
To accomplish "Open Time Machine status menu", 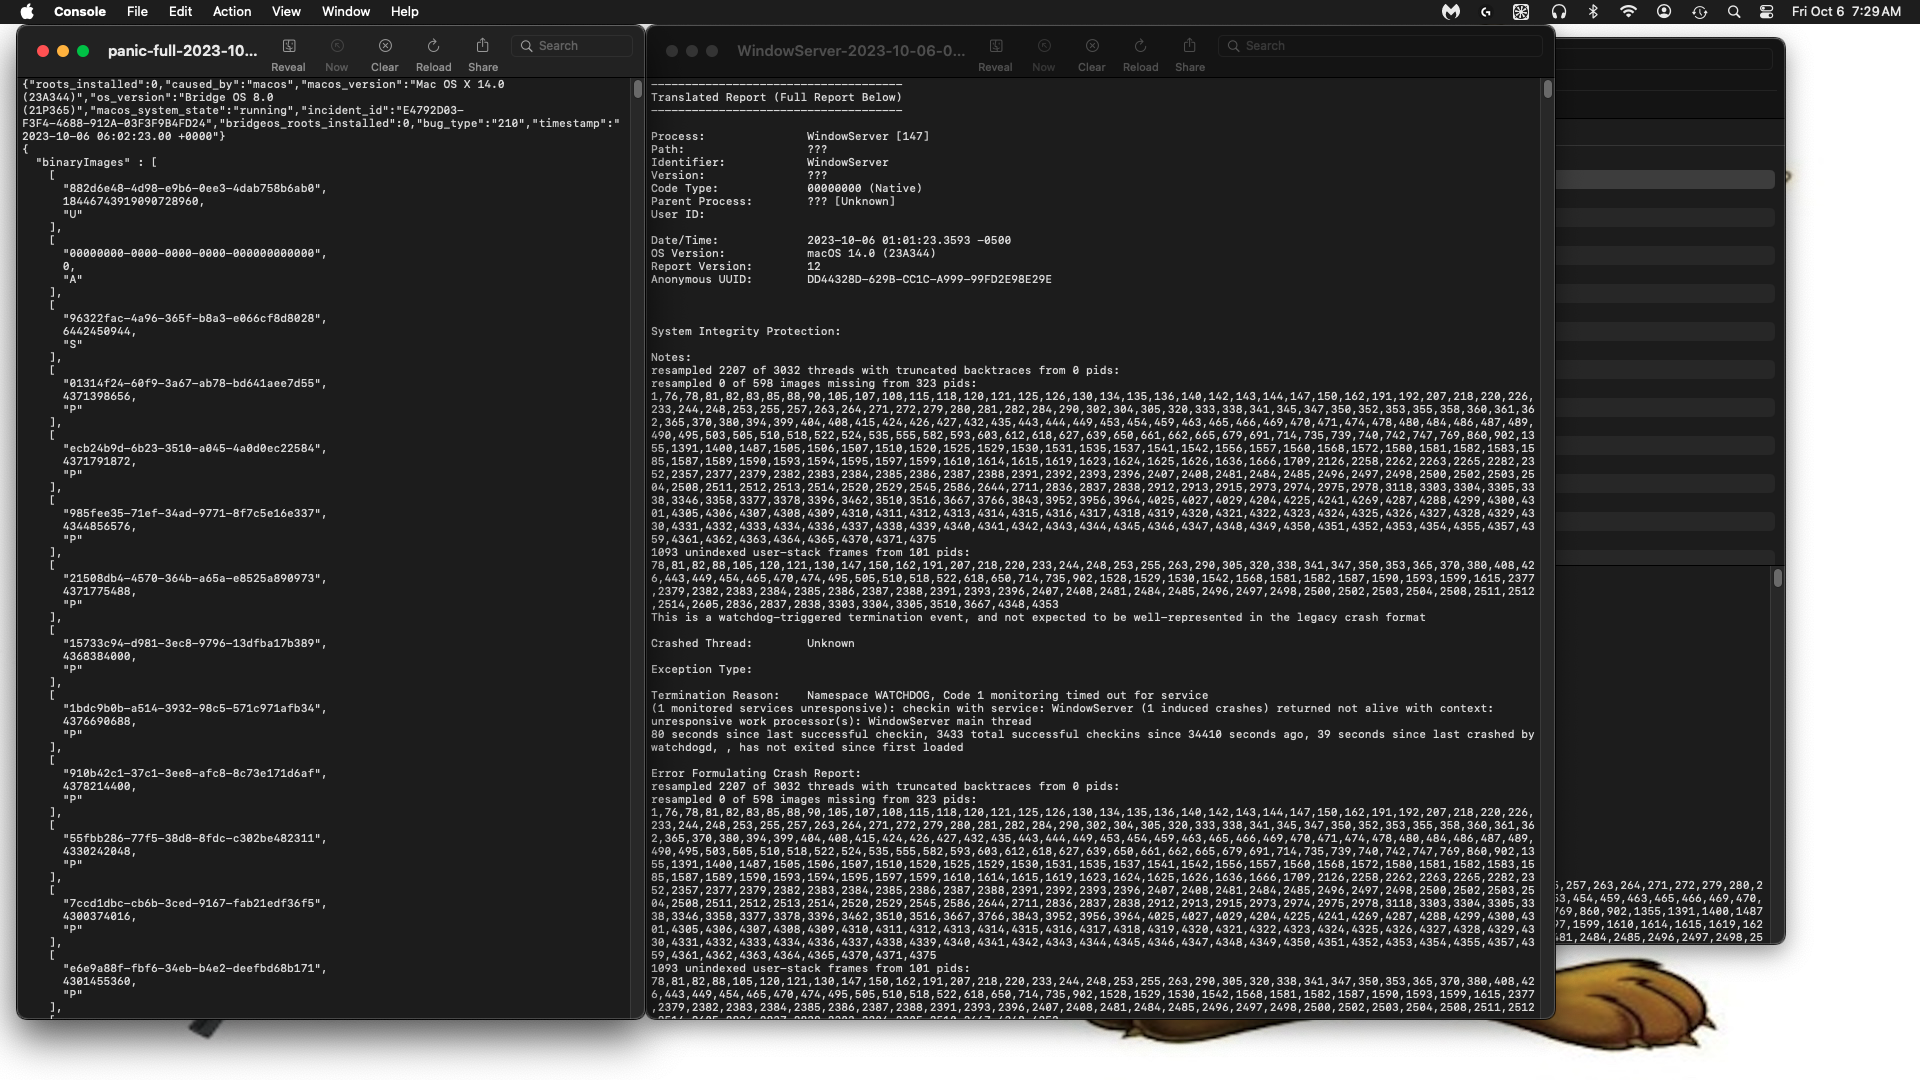I will coord(1700,12).
